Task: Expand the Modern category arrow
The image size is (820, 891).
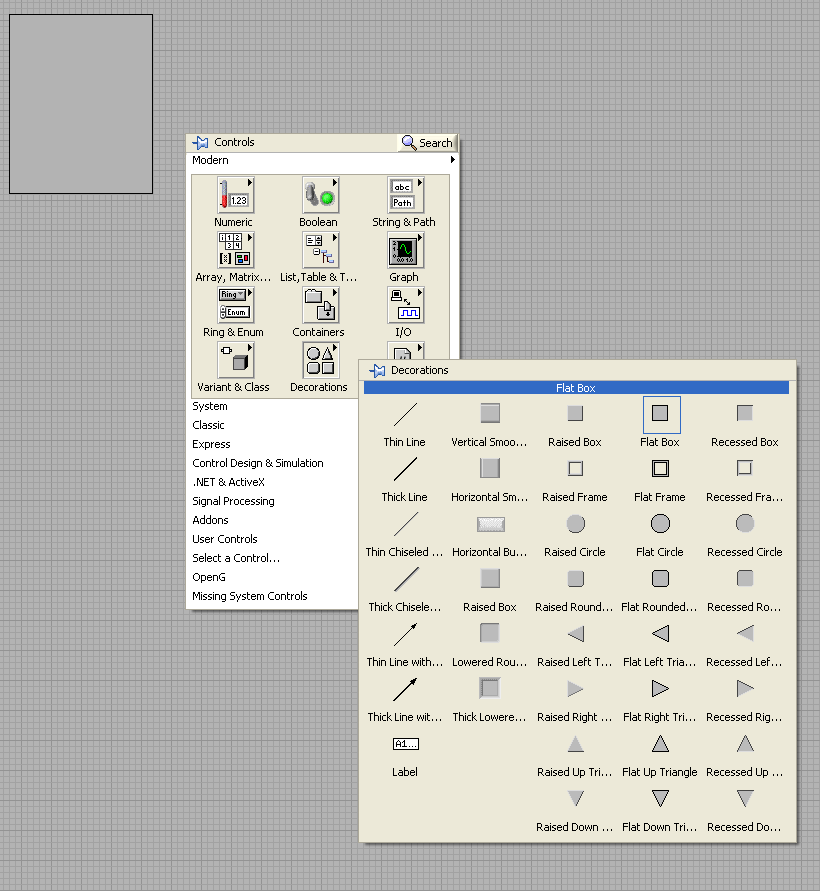Action: [x=452, y=160]
